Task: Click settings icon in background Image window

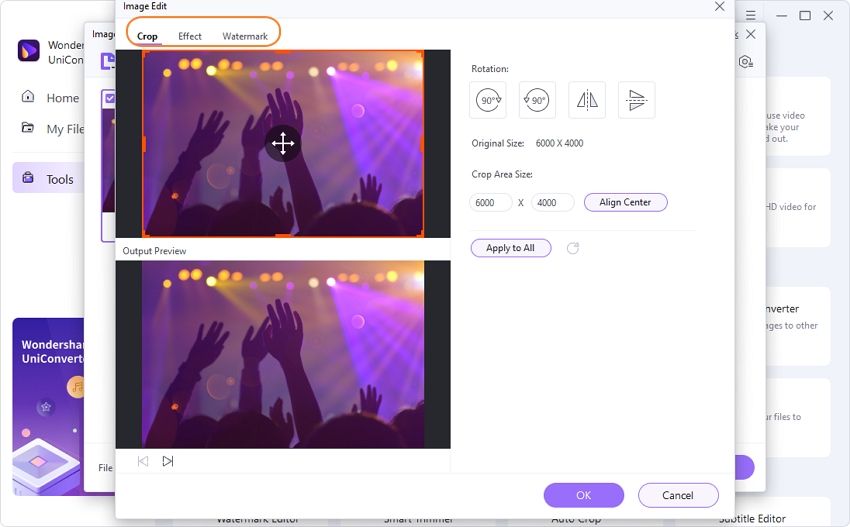Action: coord(746,62)
